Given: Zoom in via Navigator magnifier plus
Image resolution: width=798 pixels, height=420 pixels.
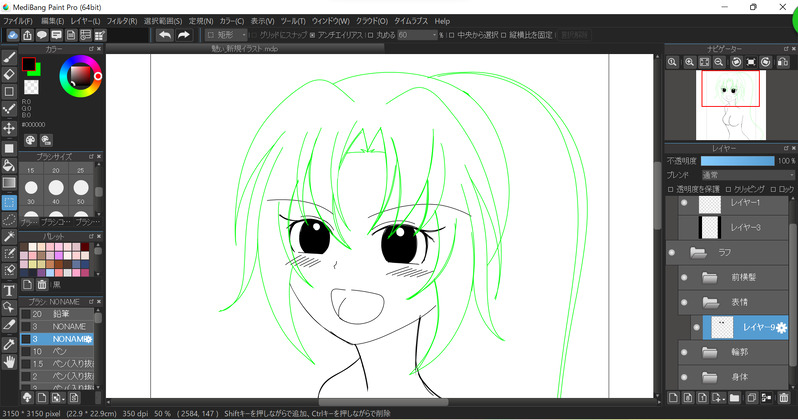Looking at the screenshot, I should (x=689, y=62).
